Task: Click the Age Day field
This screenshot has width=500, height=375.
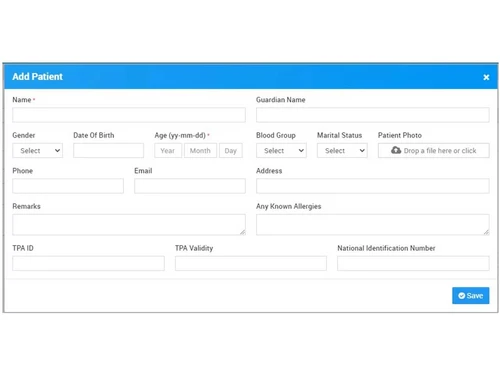Action: 231,150
